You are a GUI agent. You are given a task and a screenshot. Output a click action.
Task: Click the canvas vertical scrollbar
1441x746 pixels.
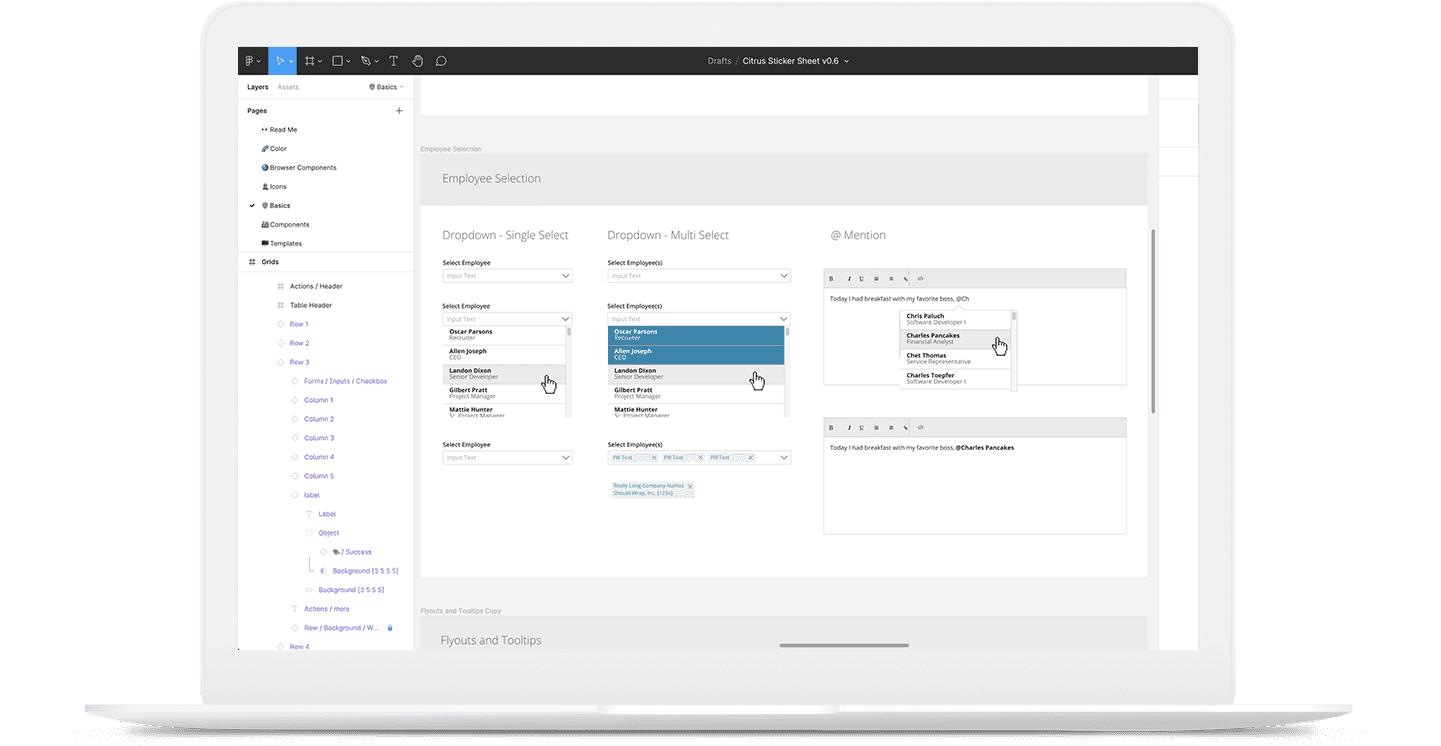1153,321
